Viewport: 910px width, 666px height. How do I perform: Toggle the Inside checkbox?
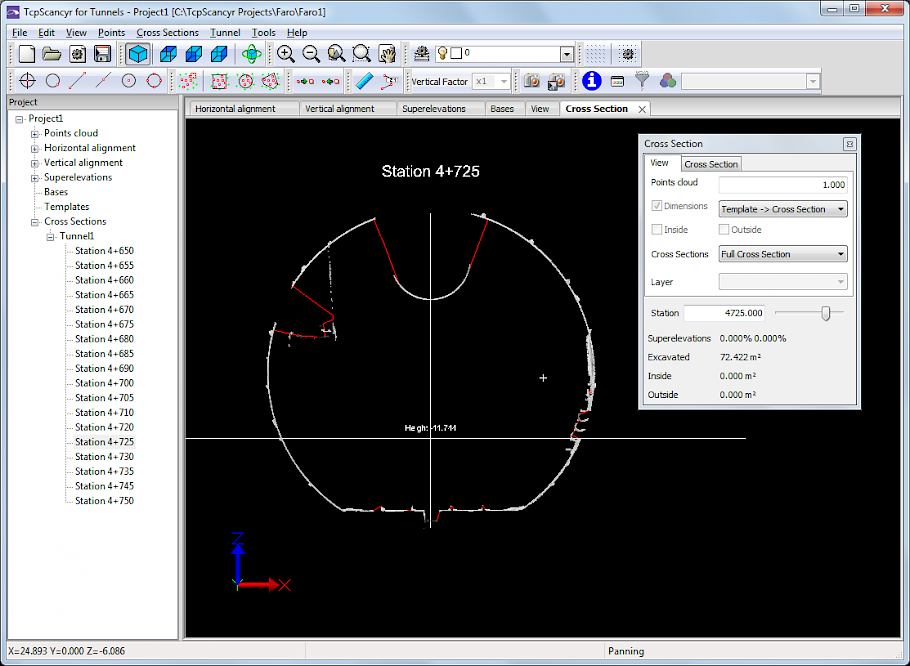(x=657, y=230)
